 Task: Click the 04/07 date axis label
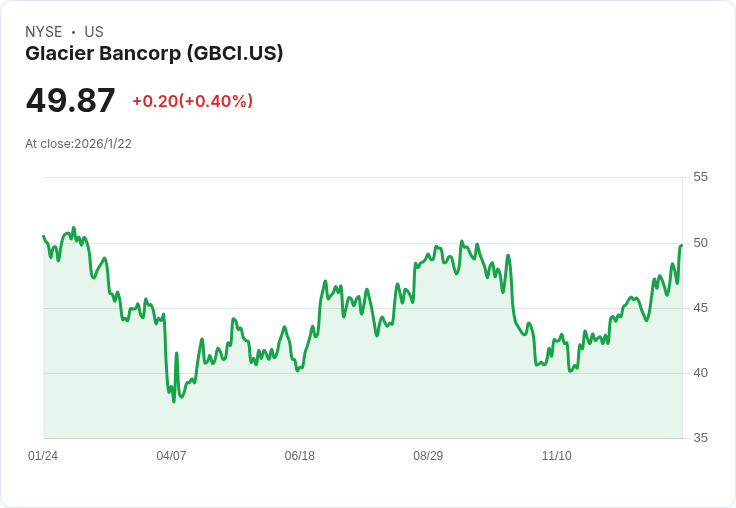(x=171, y=456)
